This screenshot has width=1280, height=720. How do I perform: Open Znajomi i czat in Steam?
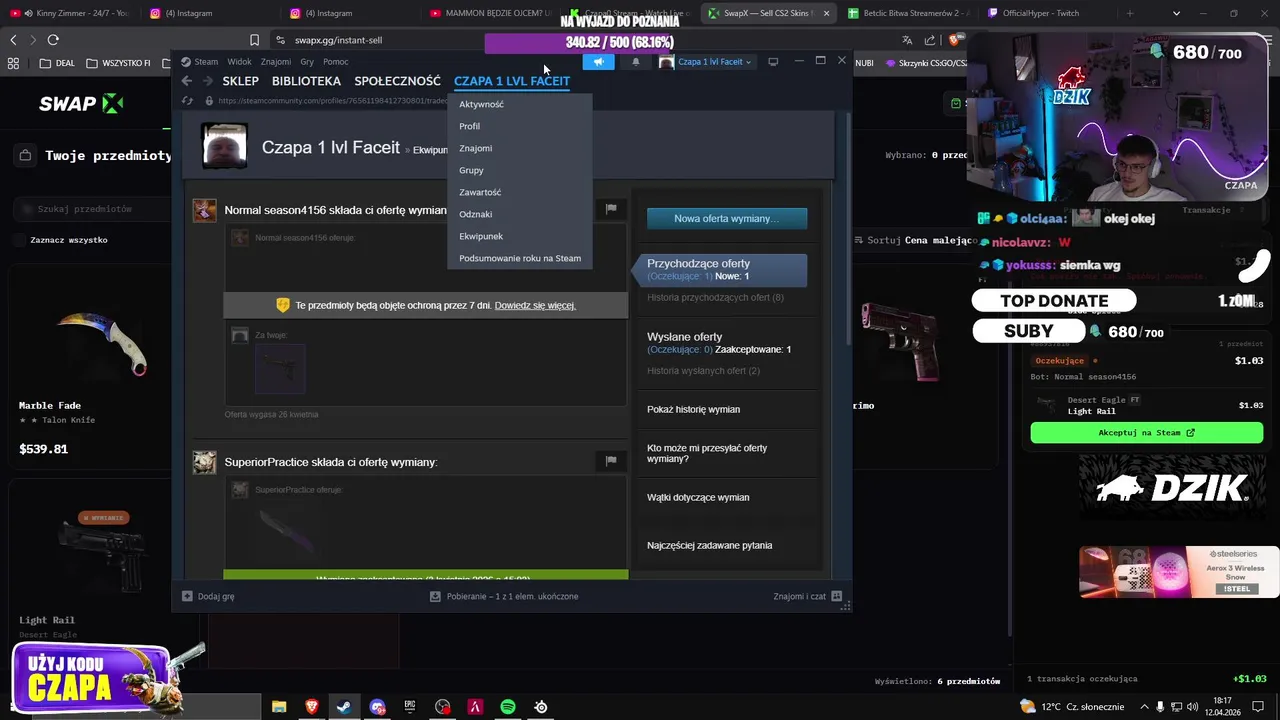point(808,596)
